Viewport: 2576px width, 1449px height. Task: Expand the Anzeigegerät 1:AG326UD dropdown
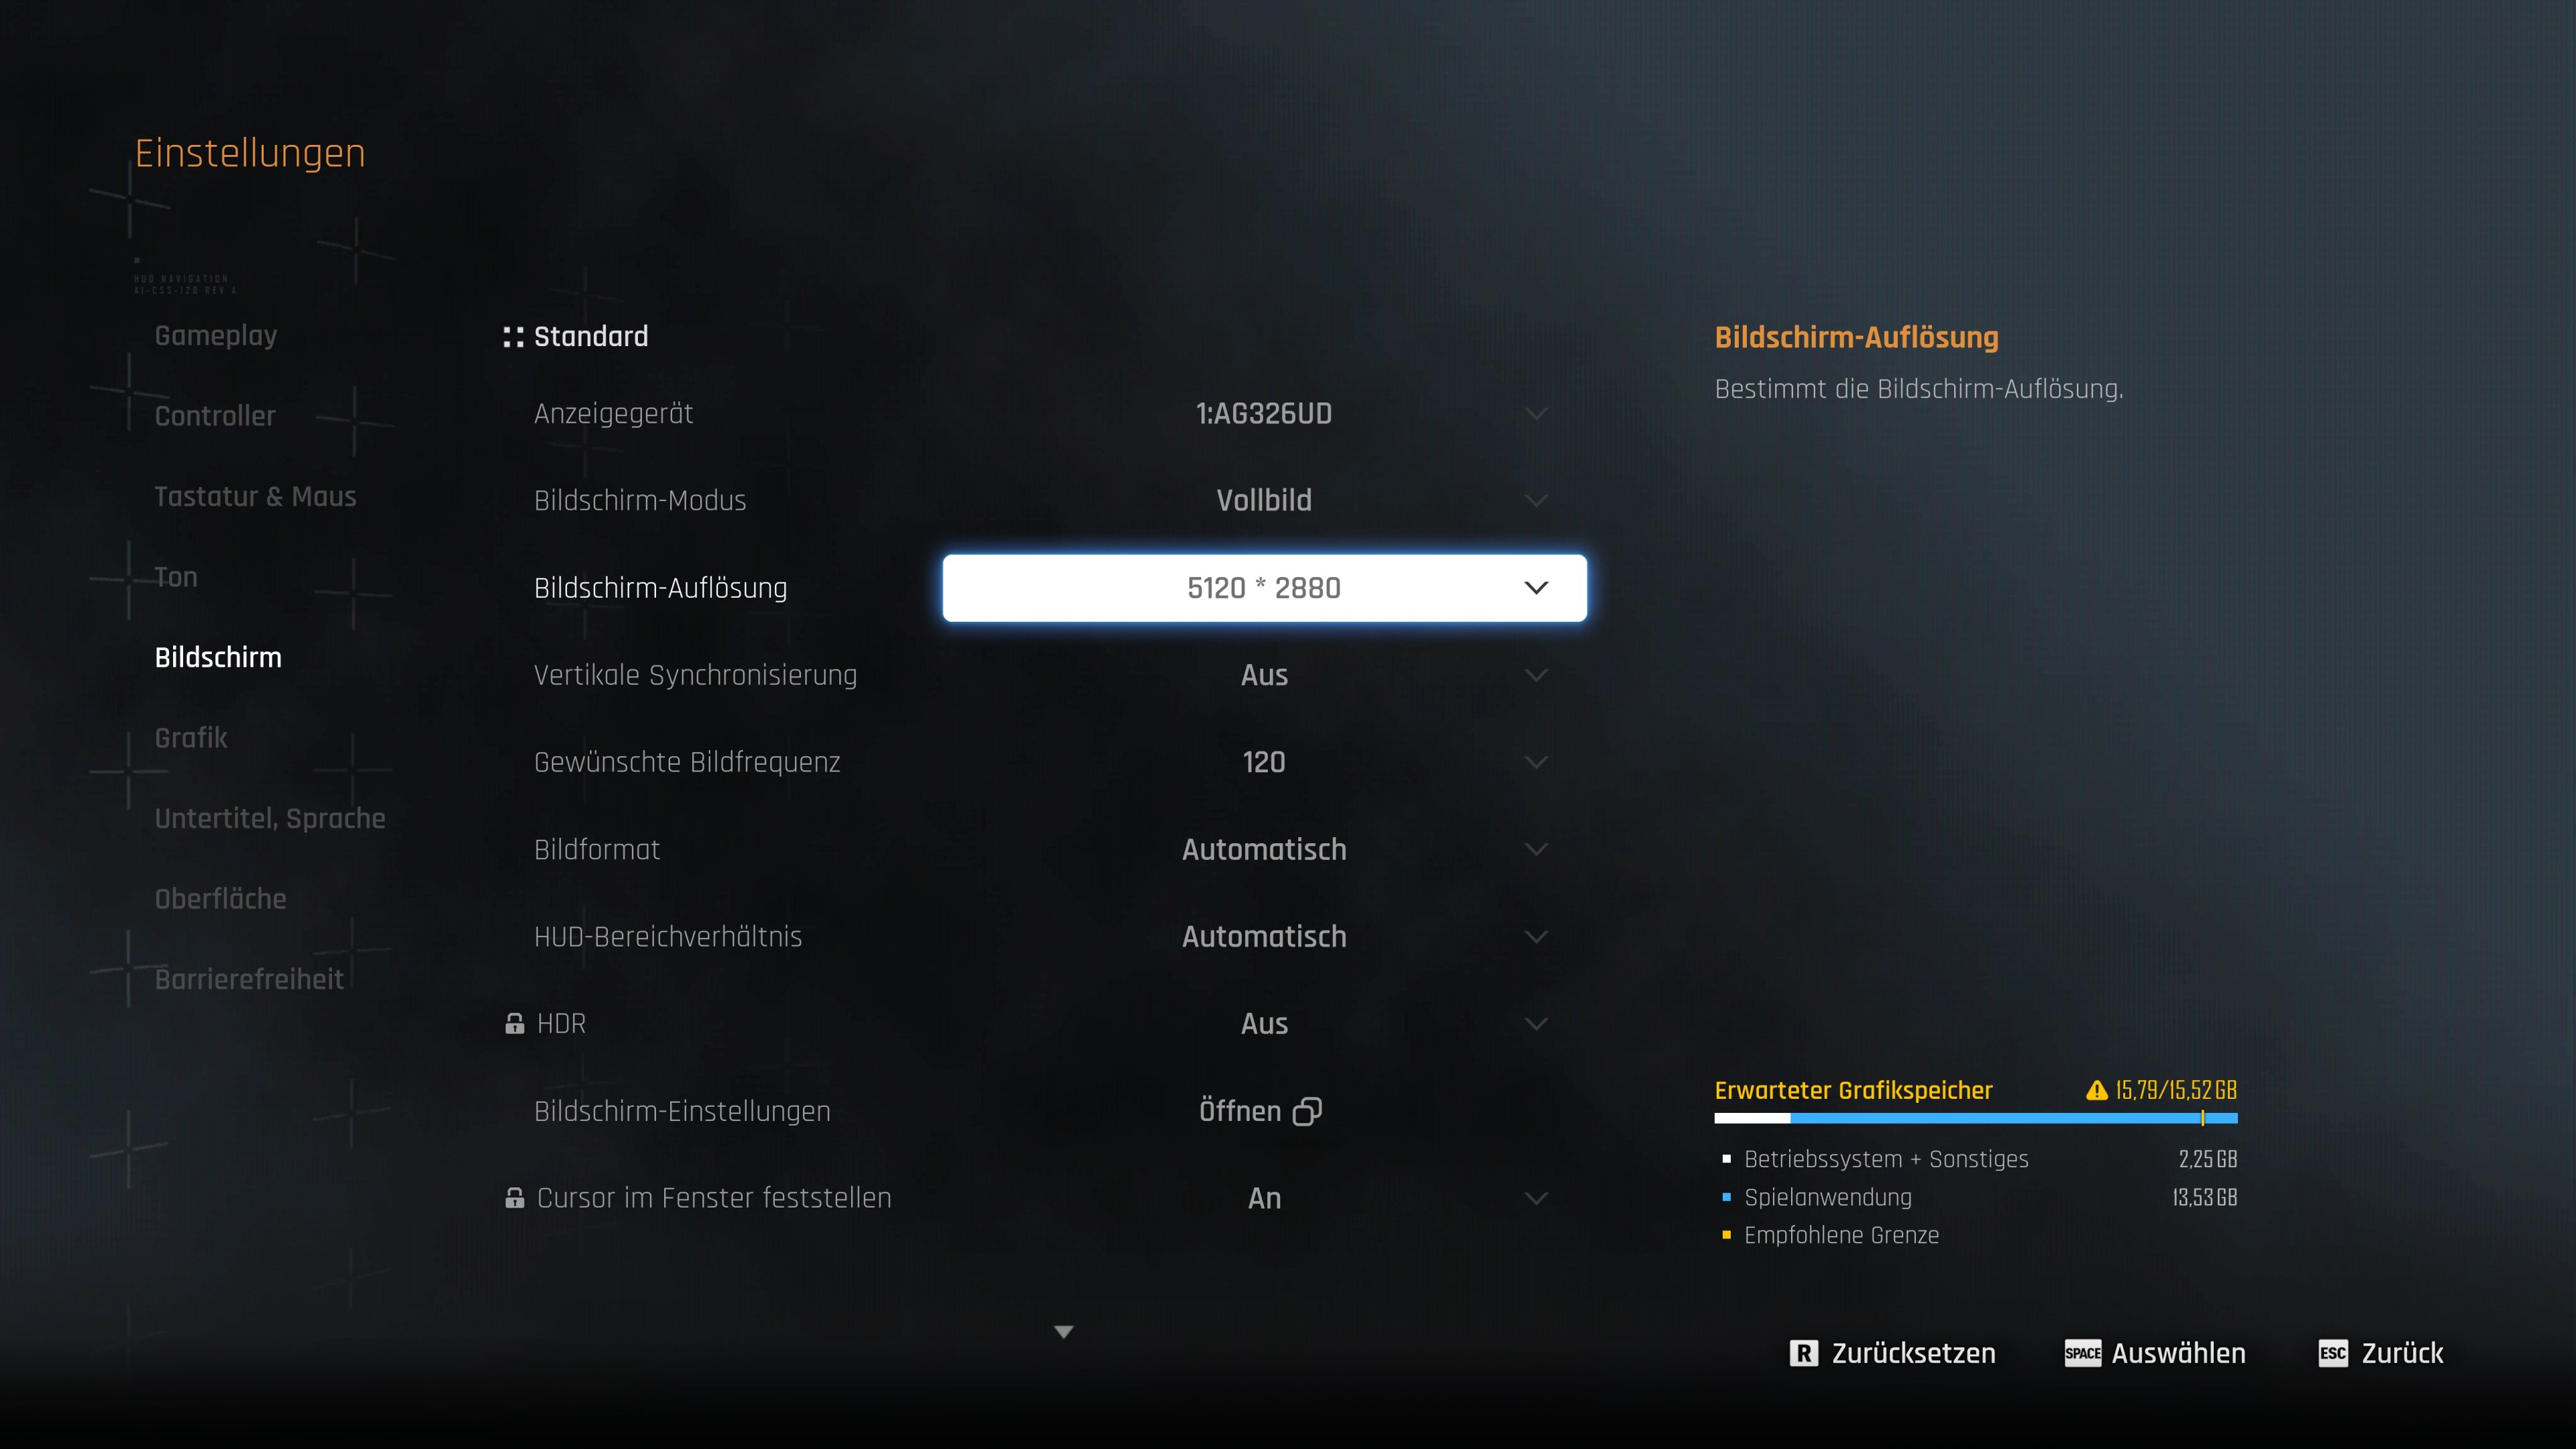pos(1264,413)
